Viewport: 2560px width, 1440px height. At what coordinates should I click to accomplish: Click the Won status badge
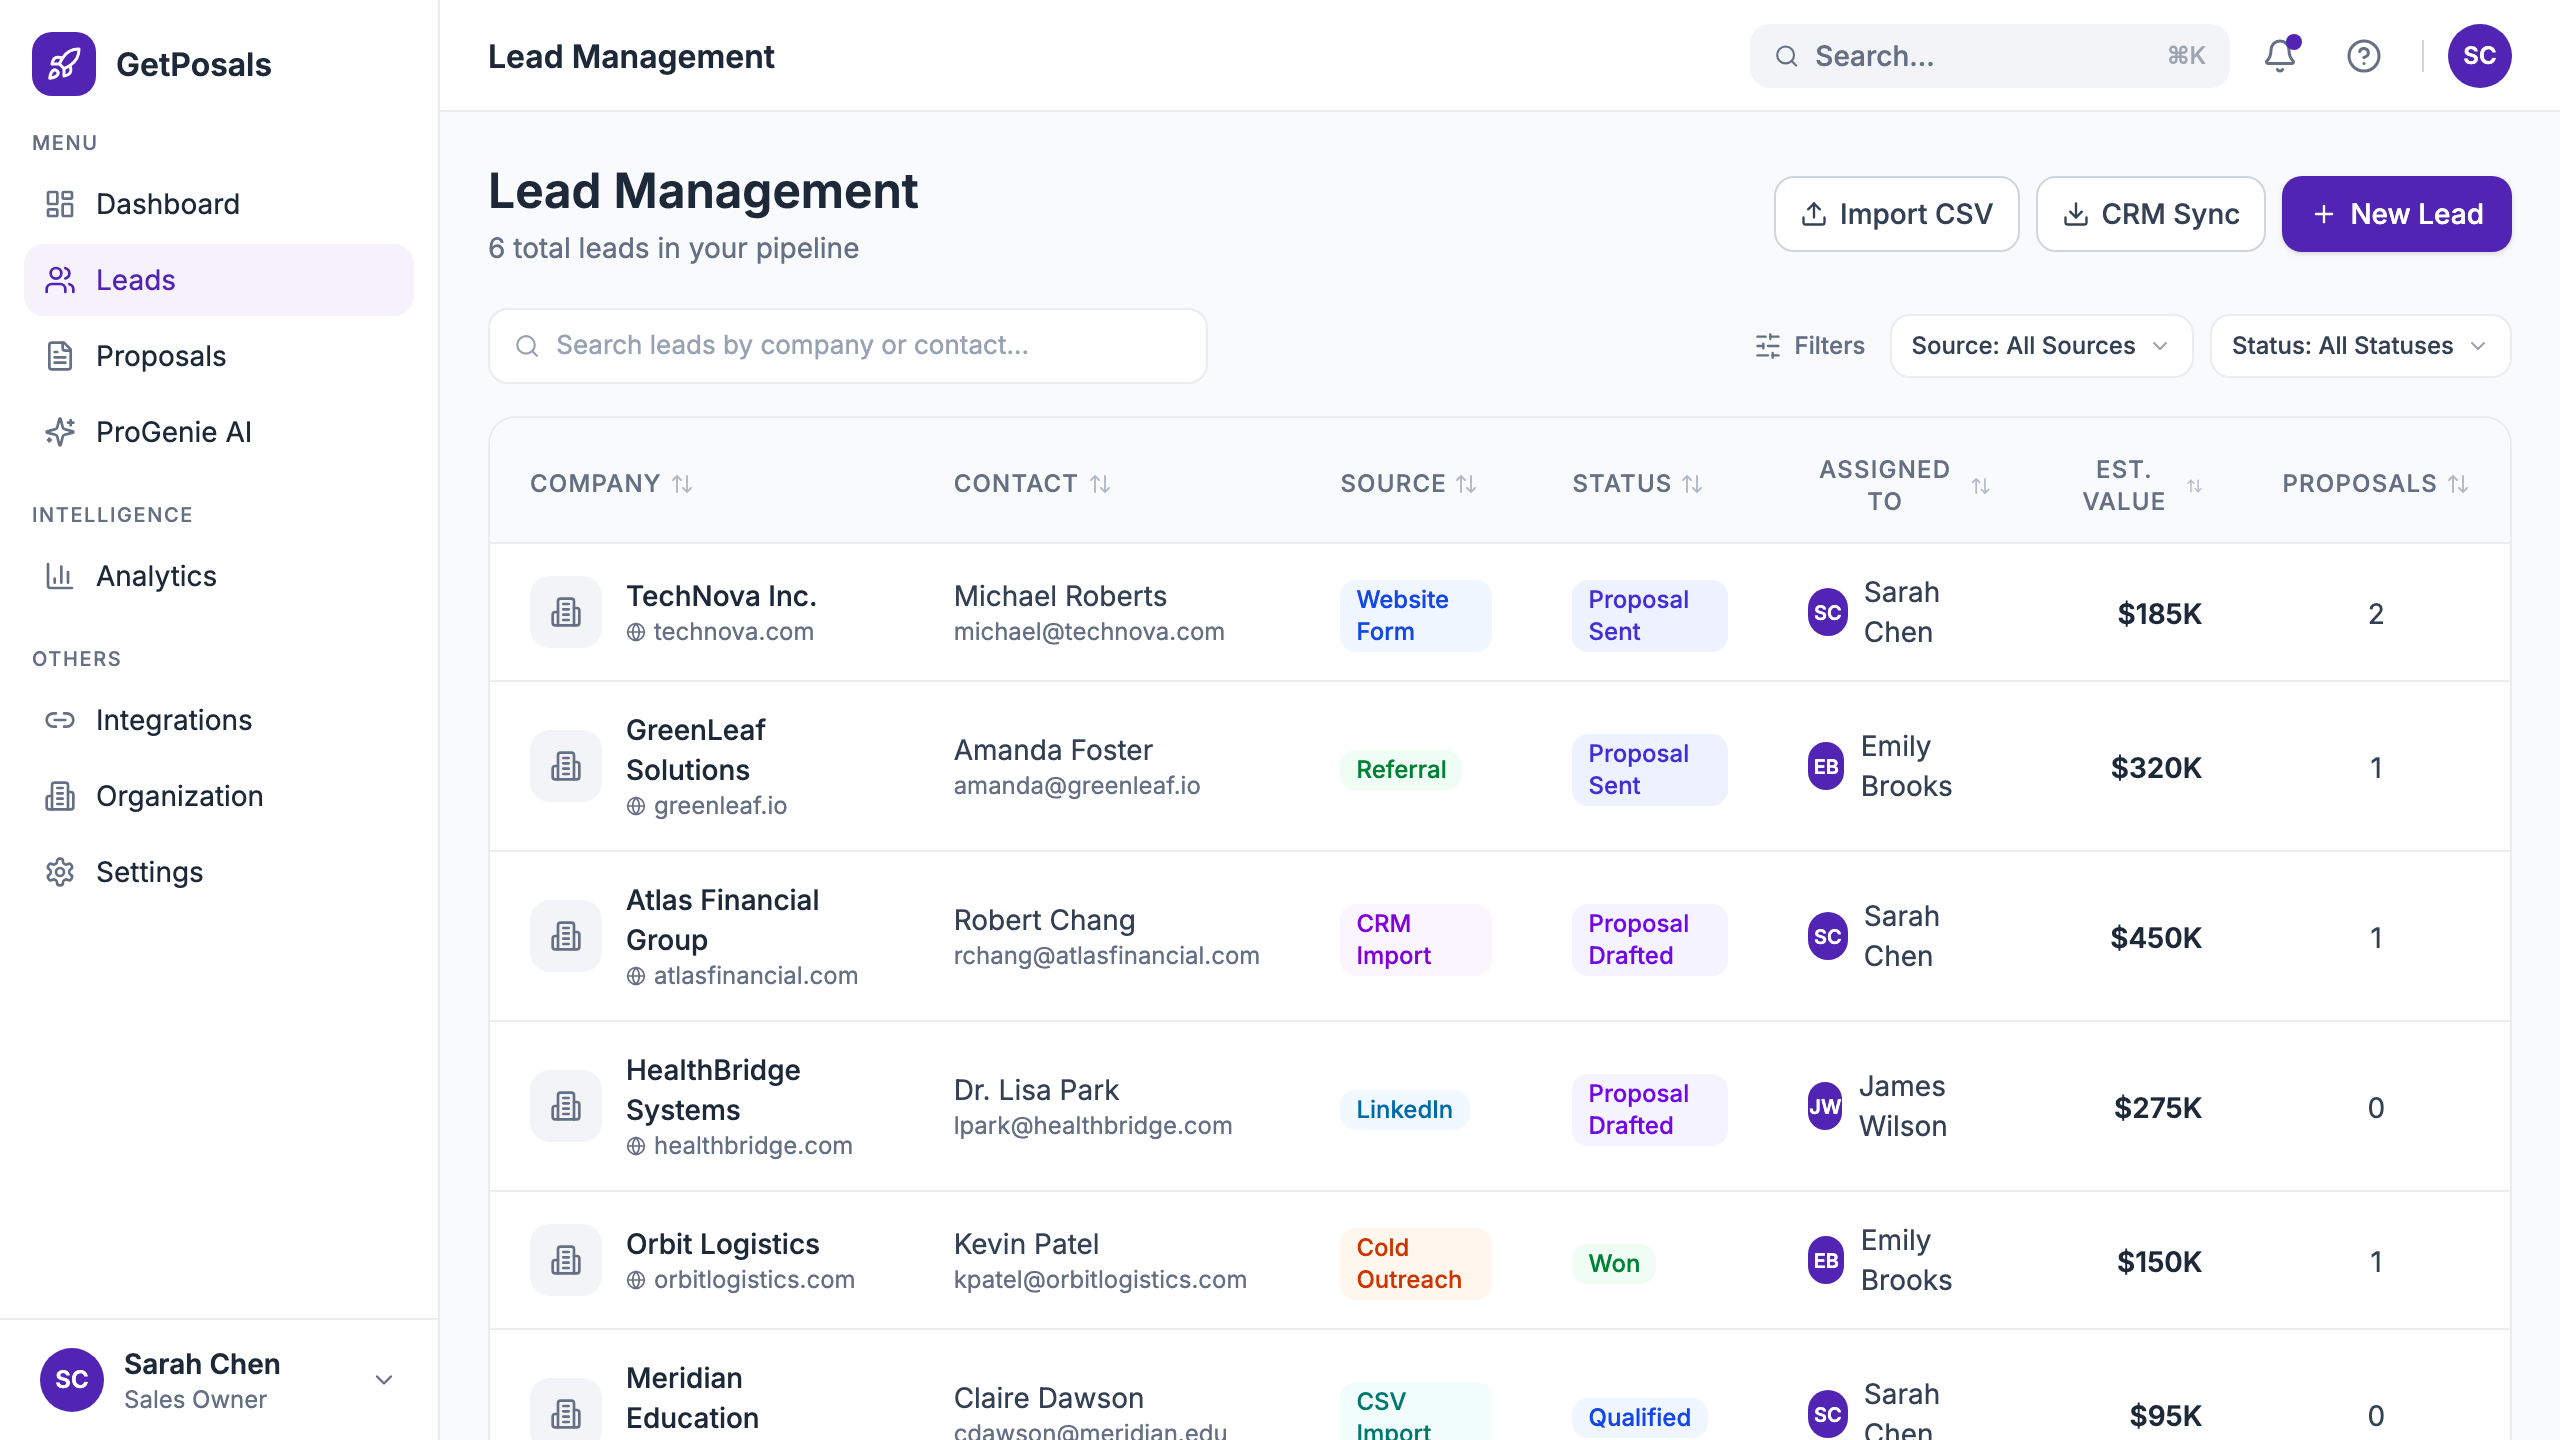(1614, 1264)
